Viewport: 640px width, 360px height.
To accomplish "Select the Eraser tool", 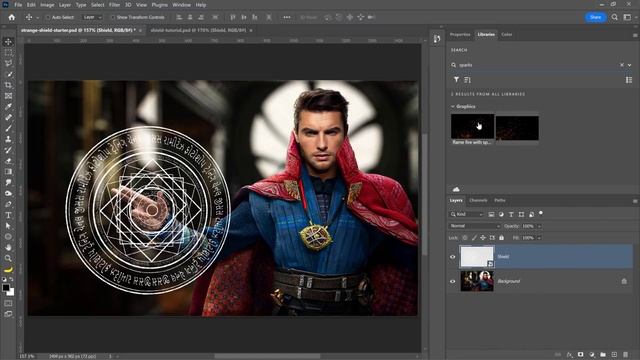I will pyautogui.click(x=8, y=161).
